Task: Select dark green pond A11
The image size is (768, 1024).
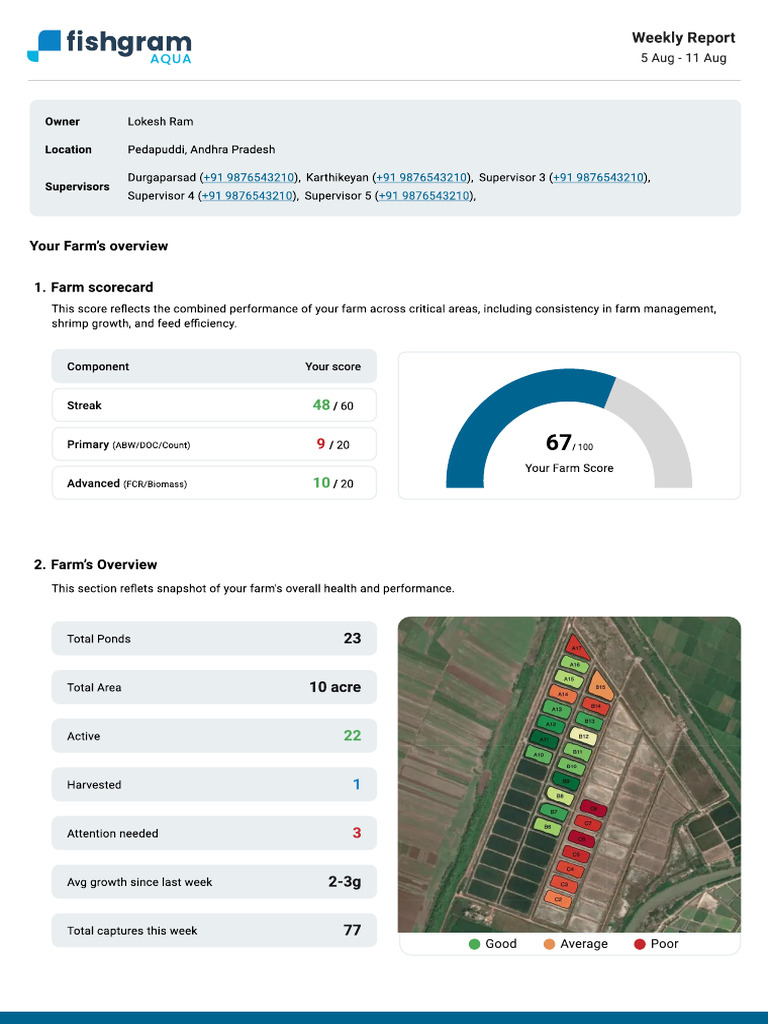Action: [544, 739]
